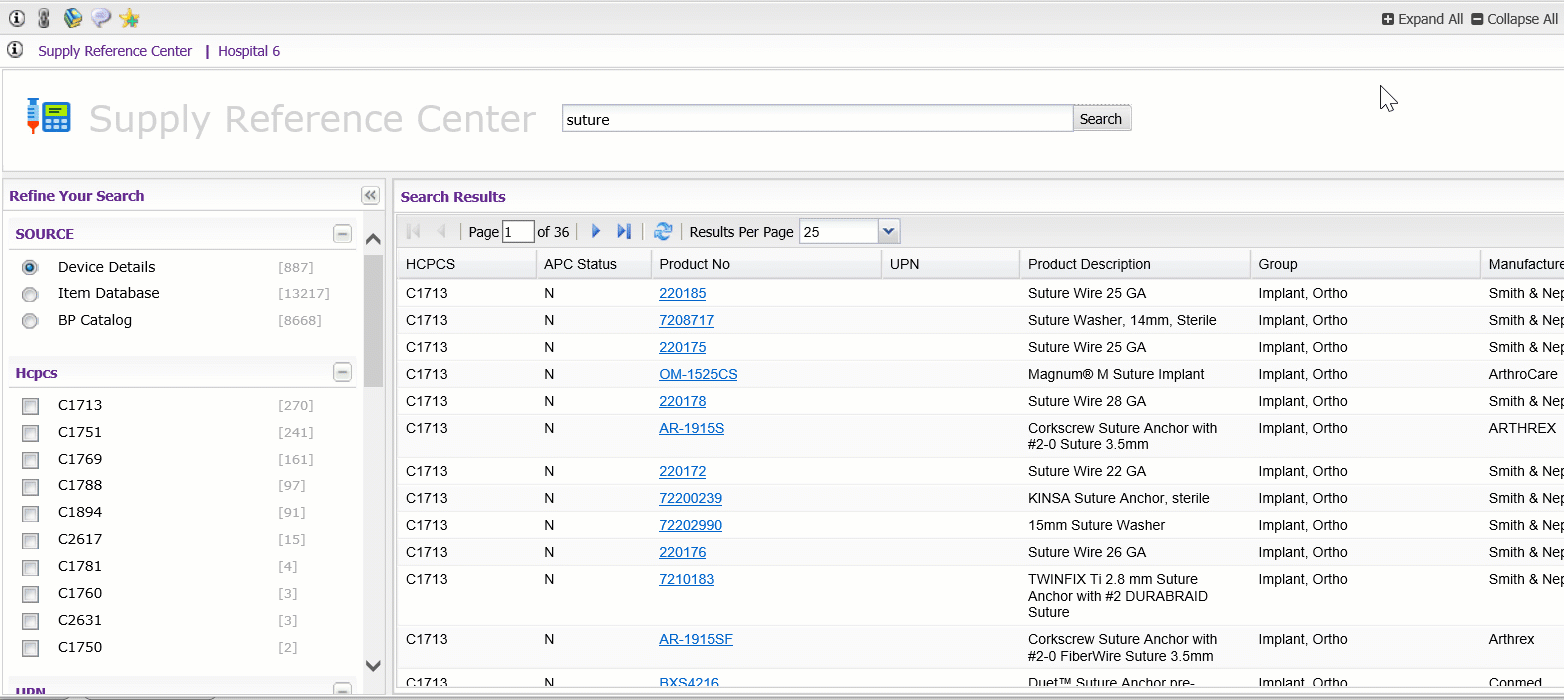Collapse the Refine Your Search panel
This screenshot has height=700, width=1564.
pyautogui.click(x=370, y=195)
